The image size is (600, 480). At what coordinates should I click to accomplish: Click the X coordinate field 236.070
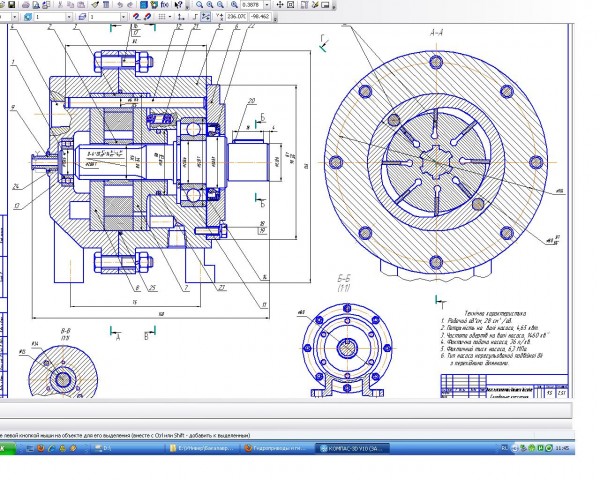(236, 17)
